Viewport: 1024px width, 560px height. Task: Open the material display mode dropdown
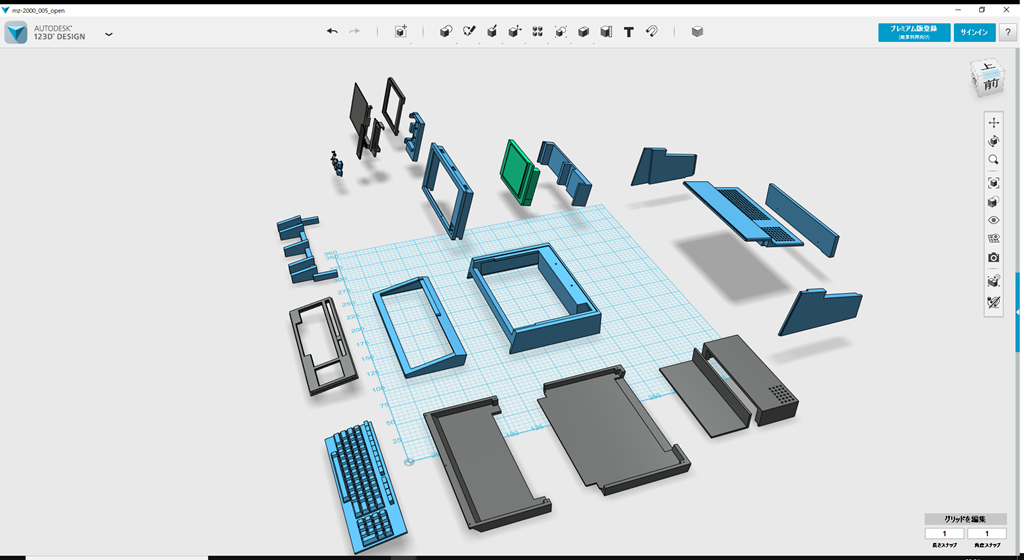[993, 202]
